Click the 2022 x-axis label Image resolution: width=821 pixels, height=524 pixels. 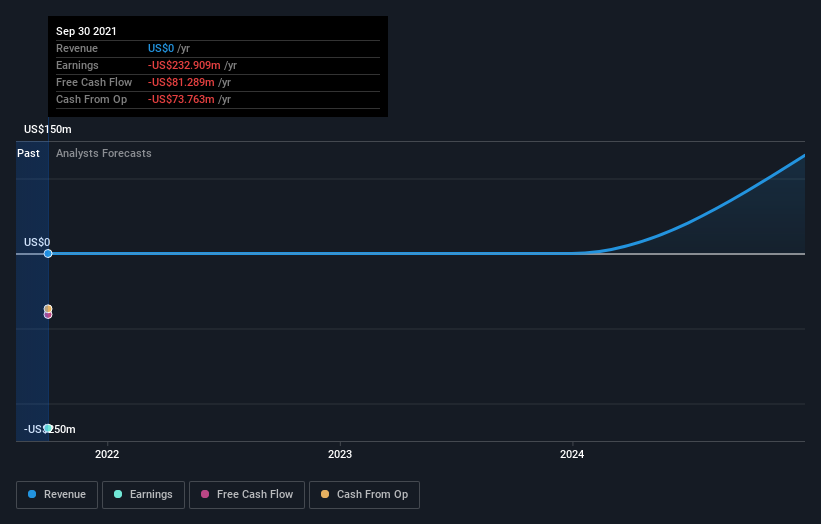point(107,454)
